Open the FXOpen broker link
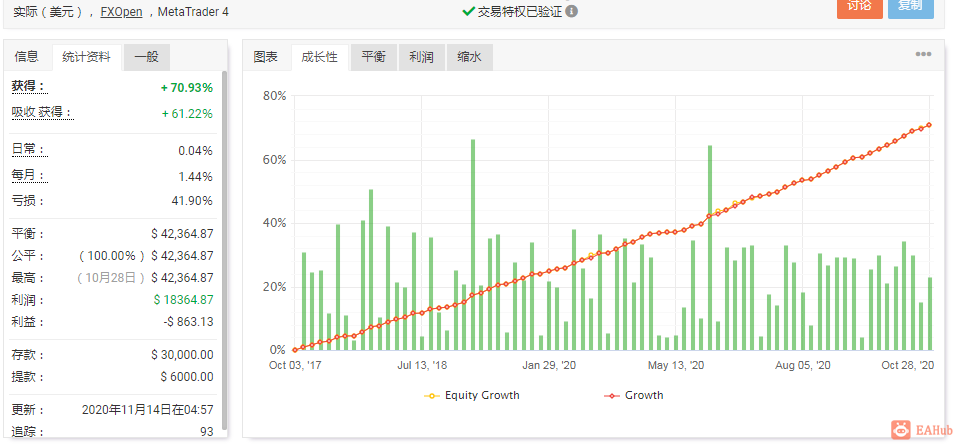962x445 pixels. pyautogui.click(x=121, y=12)
